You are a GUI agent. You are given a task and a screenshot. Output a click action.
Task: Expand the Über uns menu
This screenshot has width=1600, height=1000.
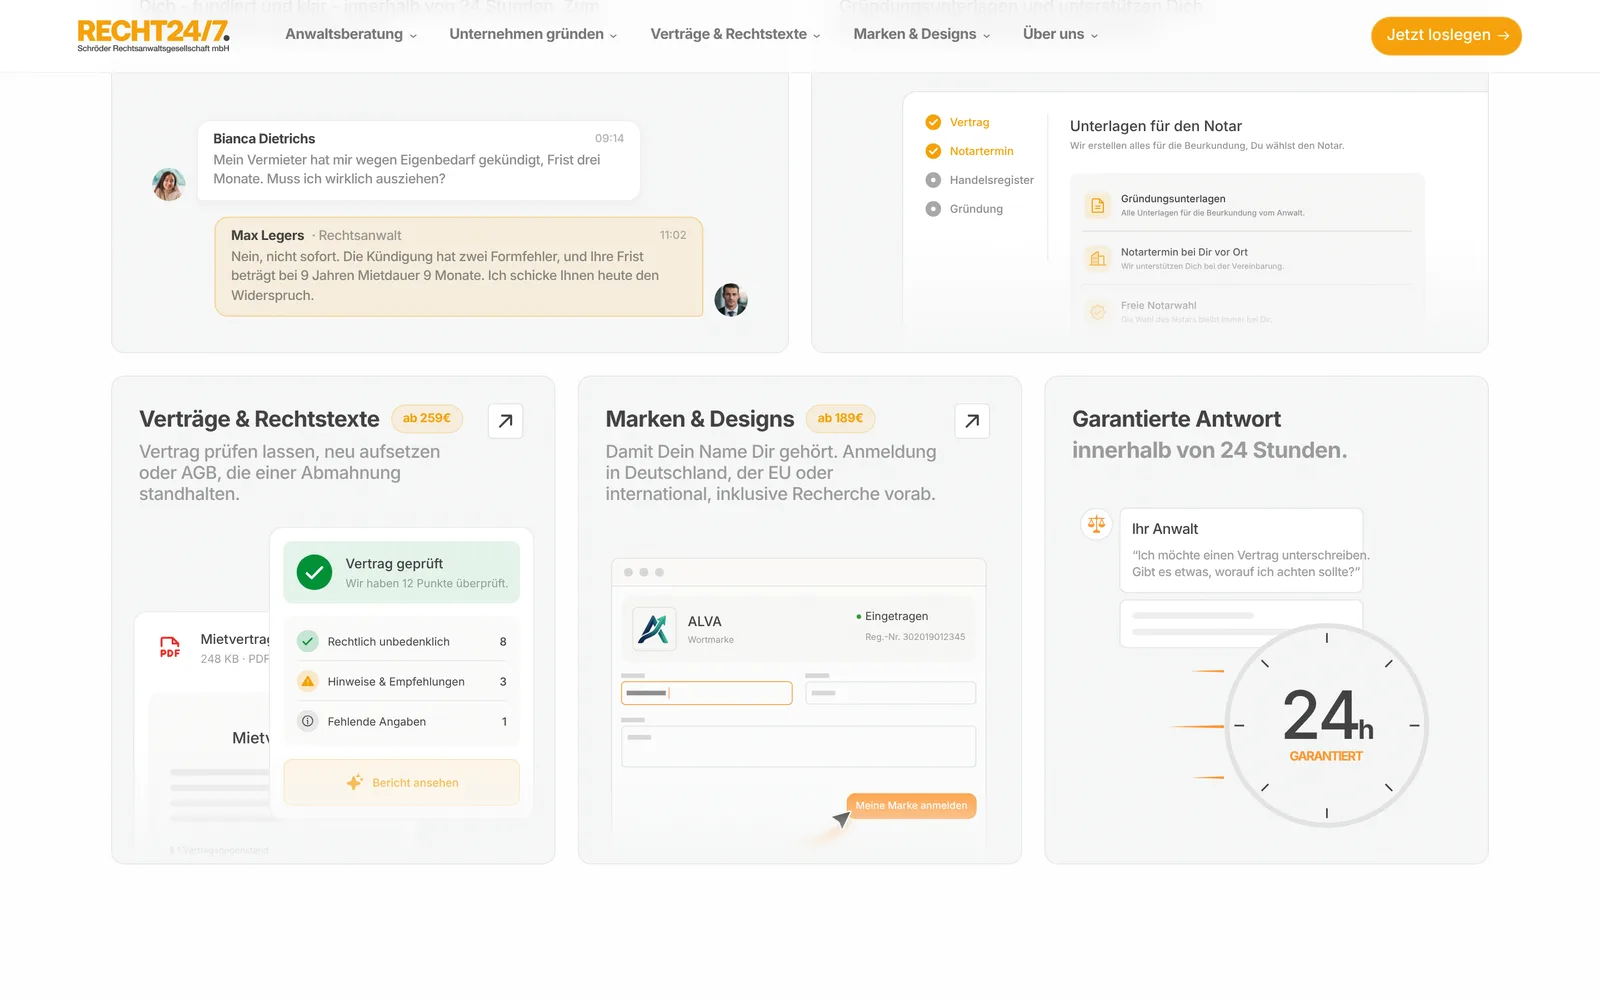pyautogui.click(x=1060, y=34)
